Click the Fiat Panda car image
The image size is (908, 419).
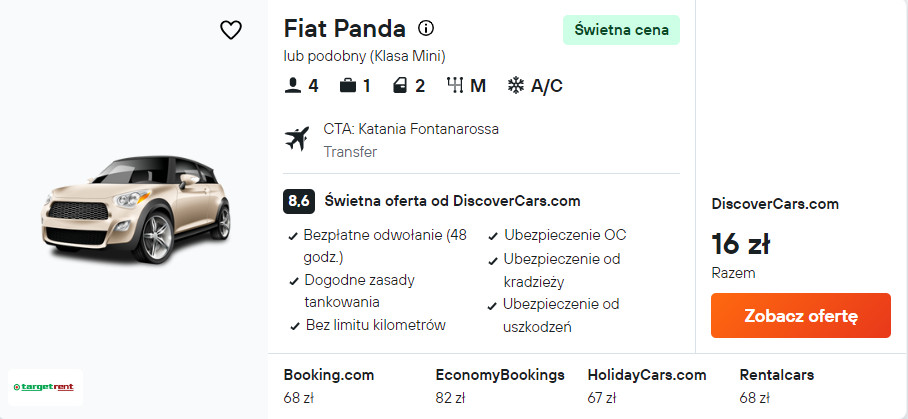click(x=134, y=210)
